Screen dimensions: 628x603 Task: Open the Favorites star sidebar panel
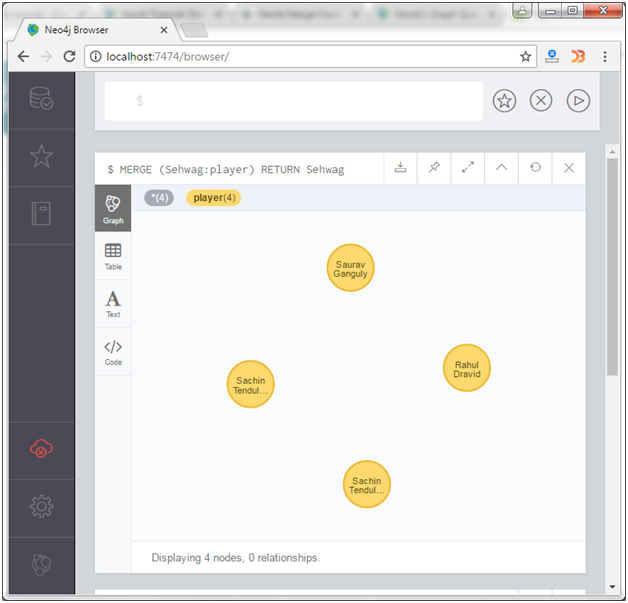[41, 156]
